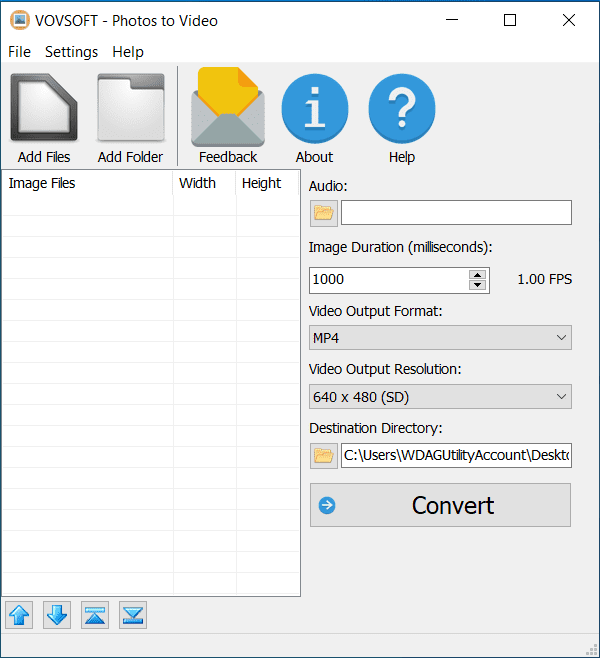Screen dimensions: 600x658
Task: Open the File menu
Action: click(x=19, y=52)
